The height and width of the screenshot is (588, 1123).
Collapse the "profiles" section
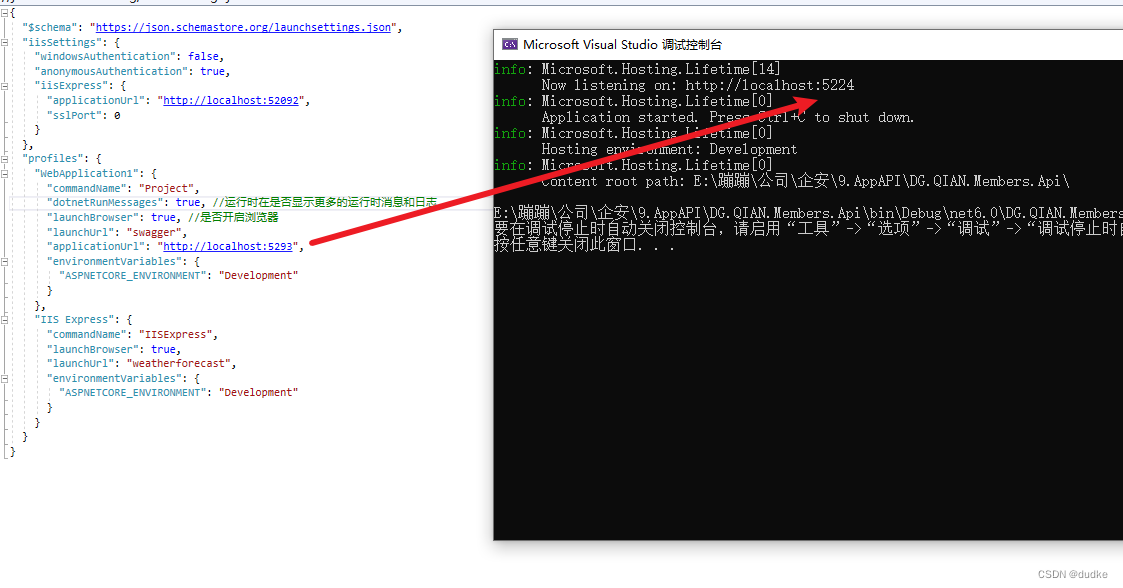click(x=4, y=159)
